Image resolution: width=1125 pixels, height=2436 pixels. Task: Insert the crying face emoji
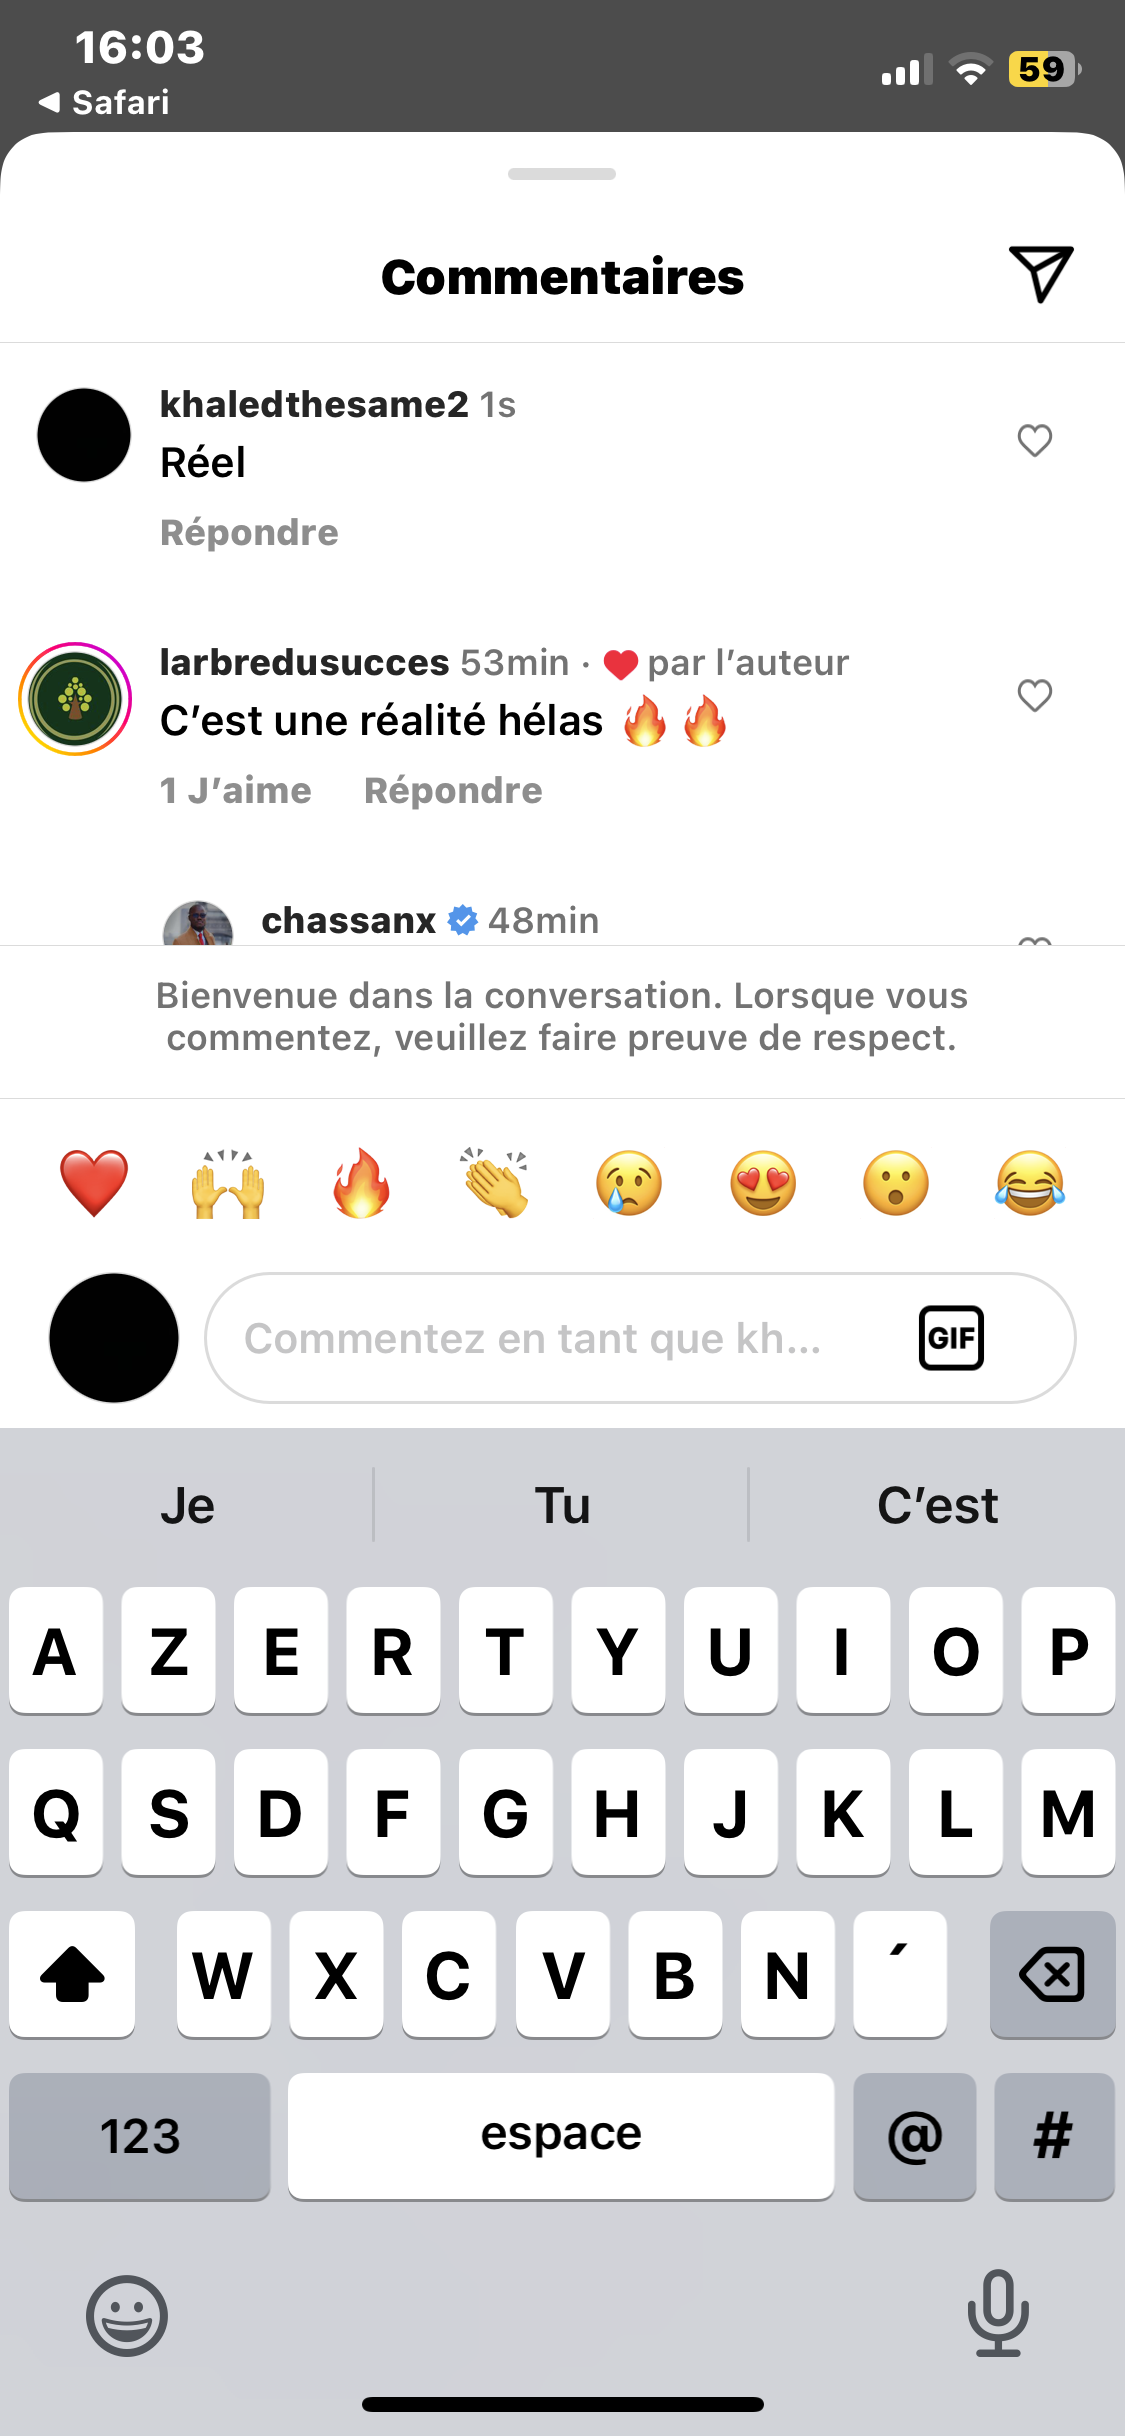(x=629, y=1183)
